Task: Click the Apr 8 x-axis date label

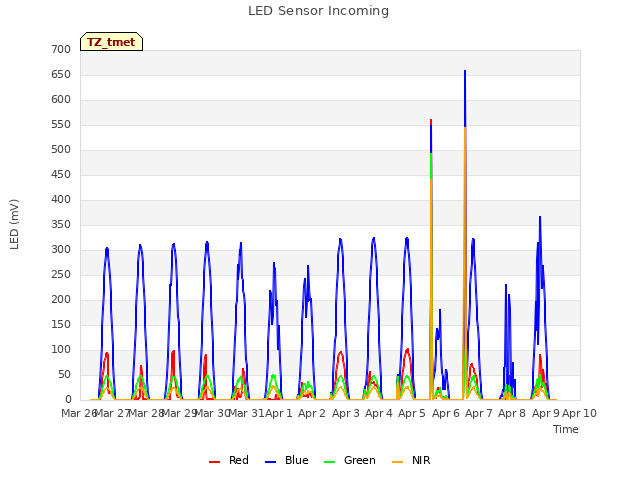Action: pos(512,413)
